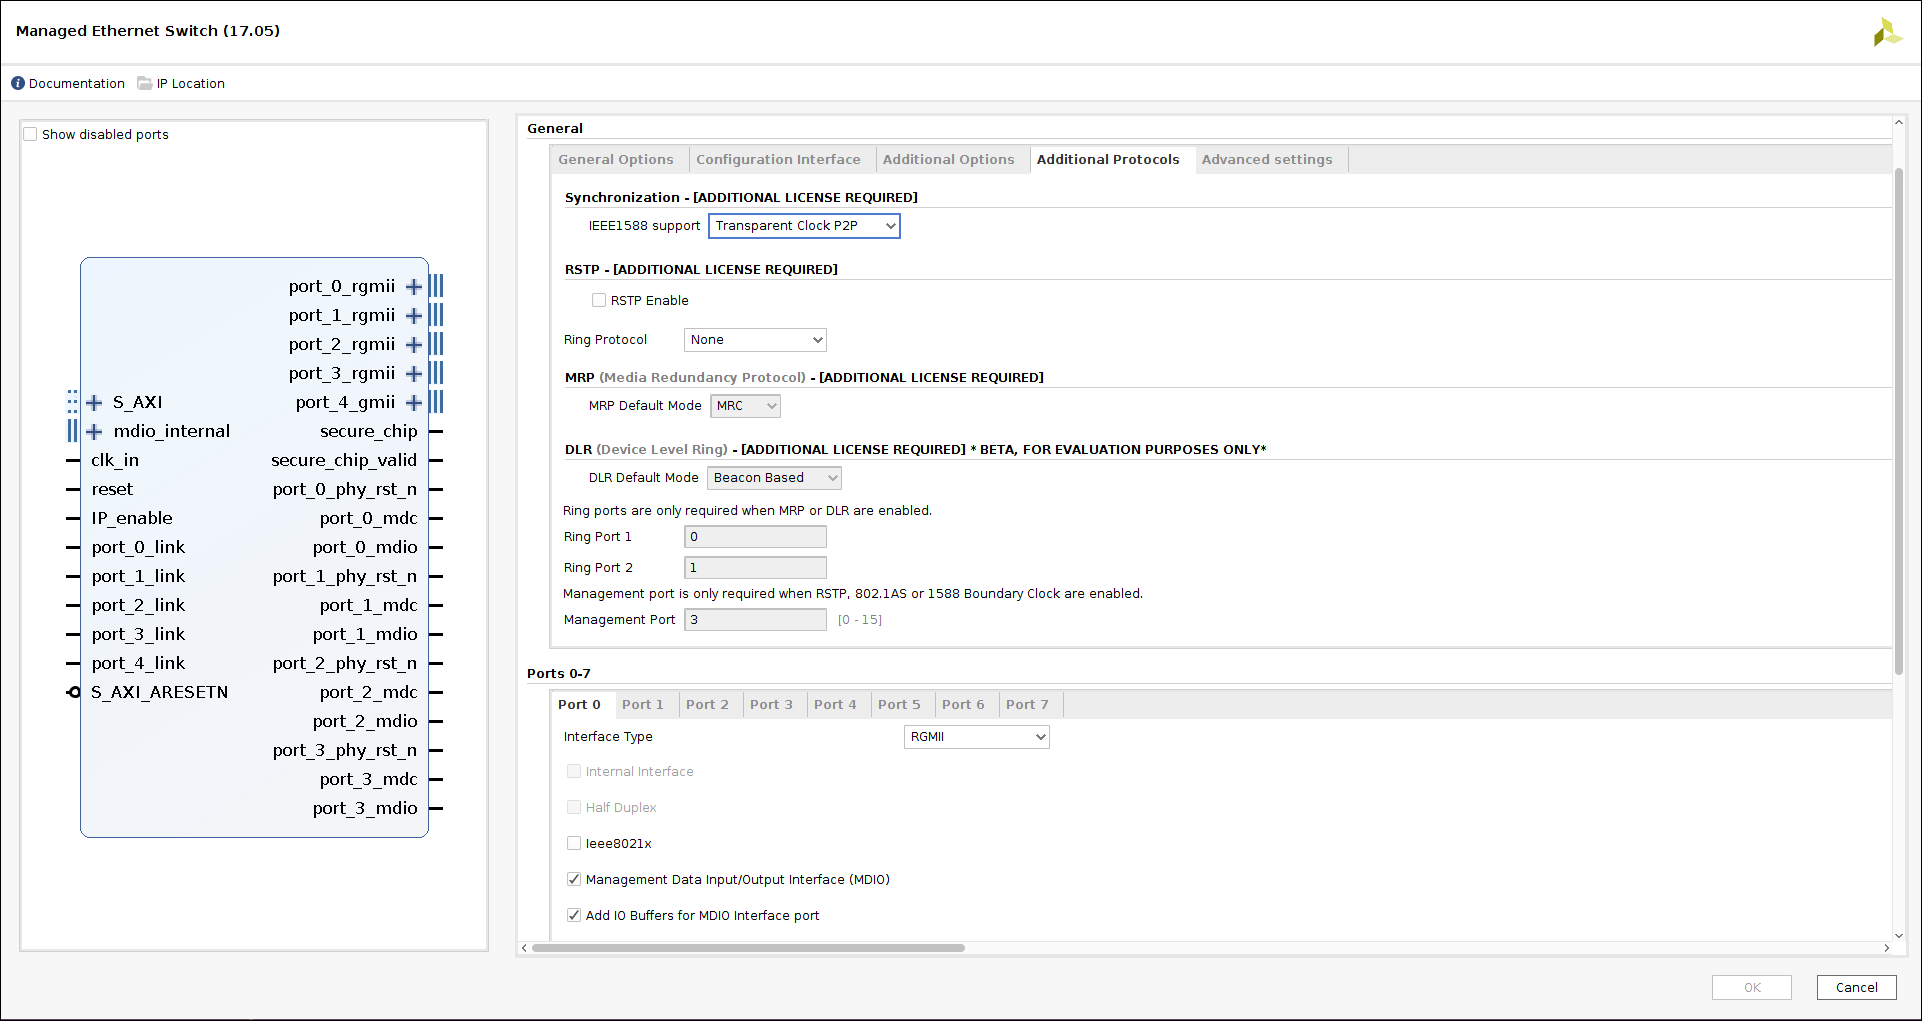
Task: Enable the Show disabled ports checkbox
Action: click(x=31, y=134)
